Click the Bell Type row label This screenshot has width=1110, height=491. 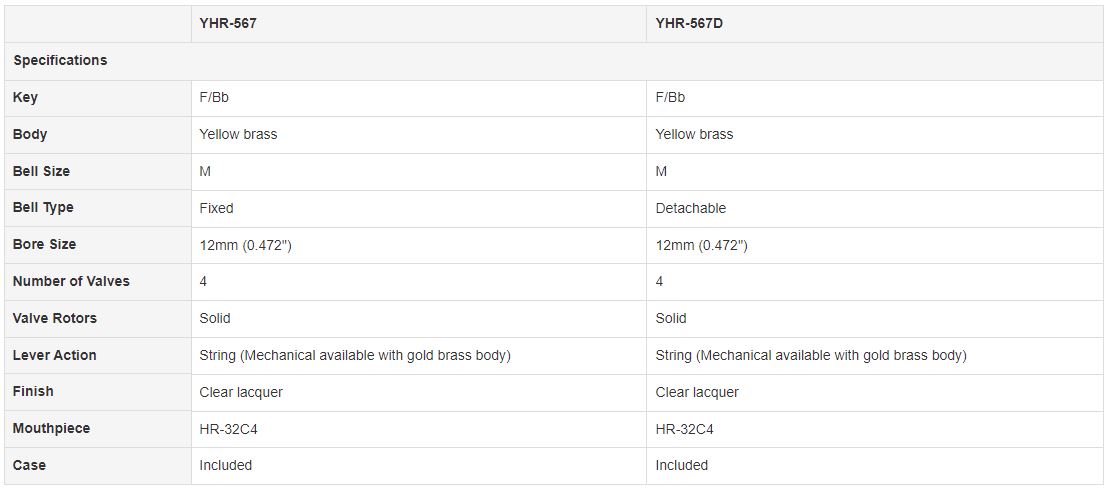coord(43,207)
